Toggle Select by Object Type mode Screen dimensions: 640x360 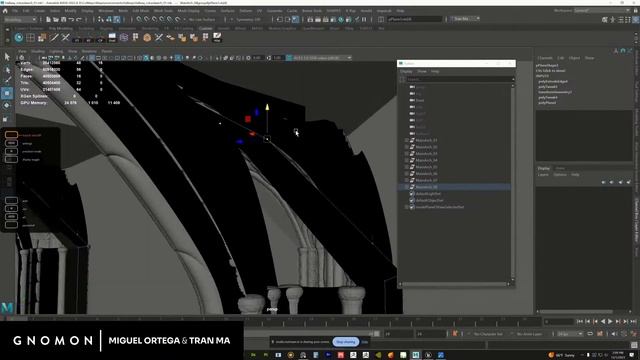(x=109, y=19)
